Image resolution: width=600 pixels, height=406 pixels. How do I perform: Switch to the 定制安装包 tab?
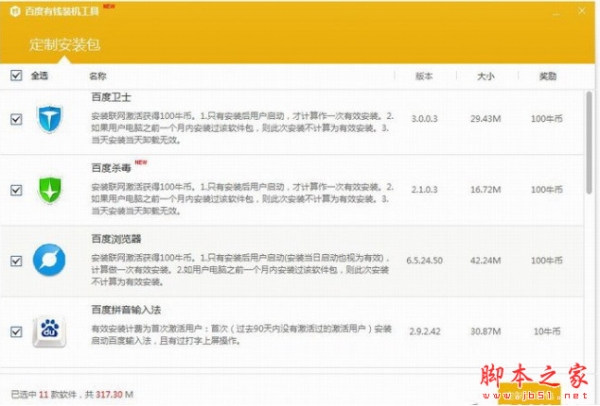tap(65, 45)
